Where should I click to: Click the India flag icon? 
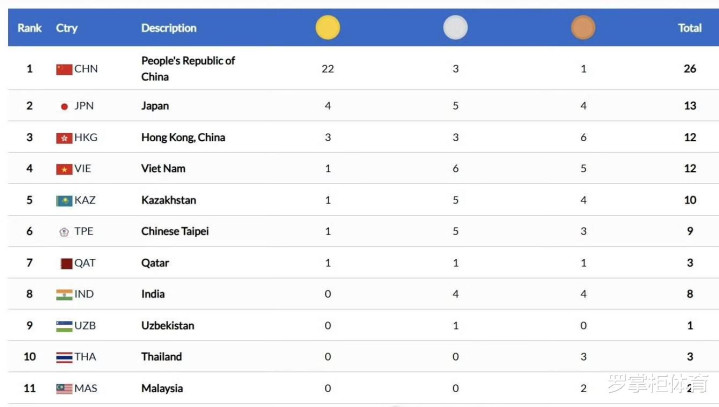click(x=64, y=294)
